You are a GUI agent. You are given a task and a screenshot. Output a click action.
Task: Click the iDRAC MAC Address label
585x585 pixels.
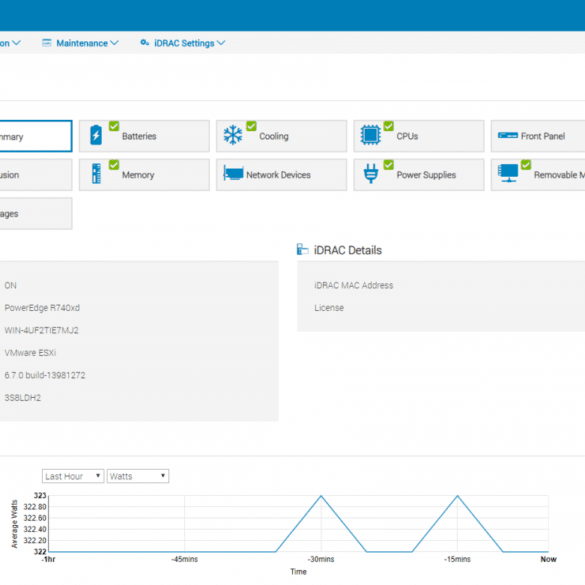pos(354,285)
